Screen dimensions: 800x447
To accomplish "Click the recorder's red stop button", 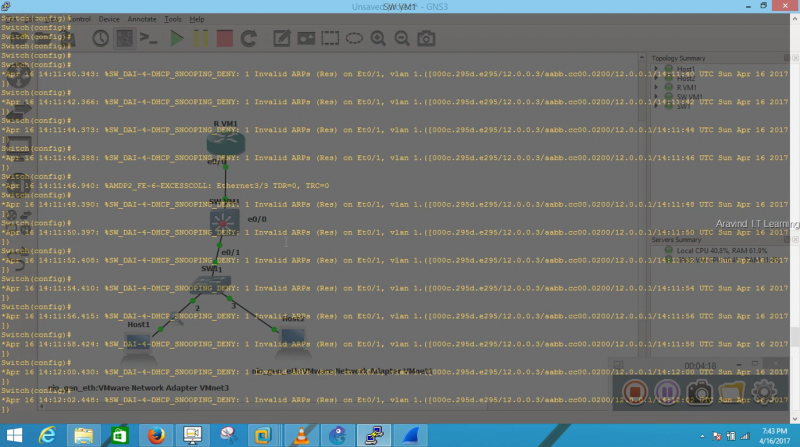I will pyautogui.click(x=634, y=391).
